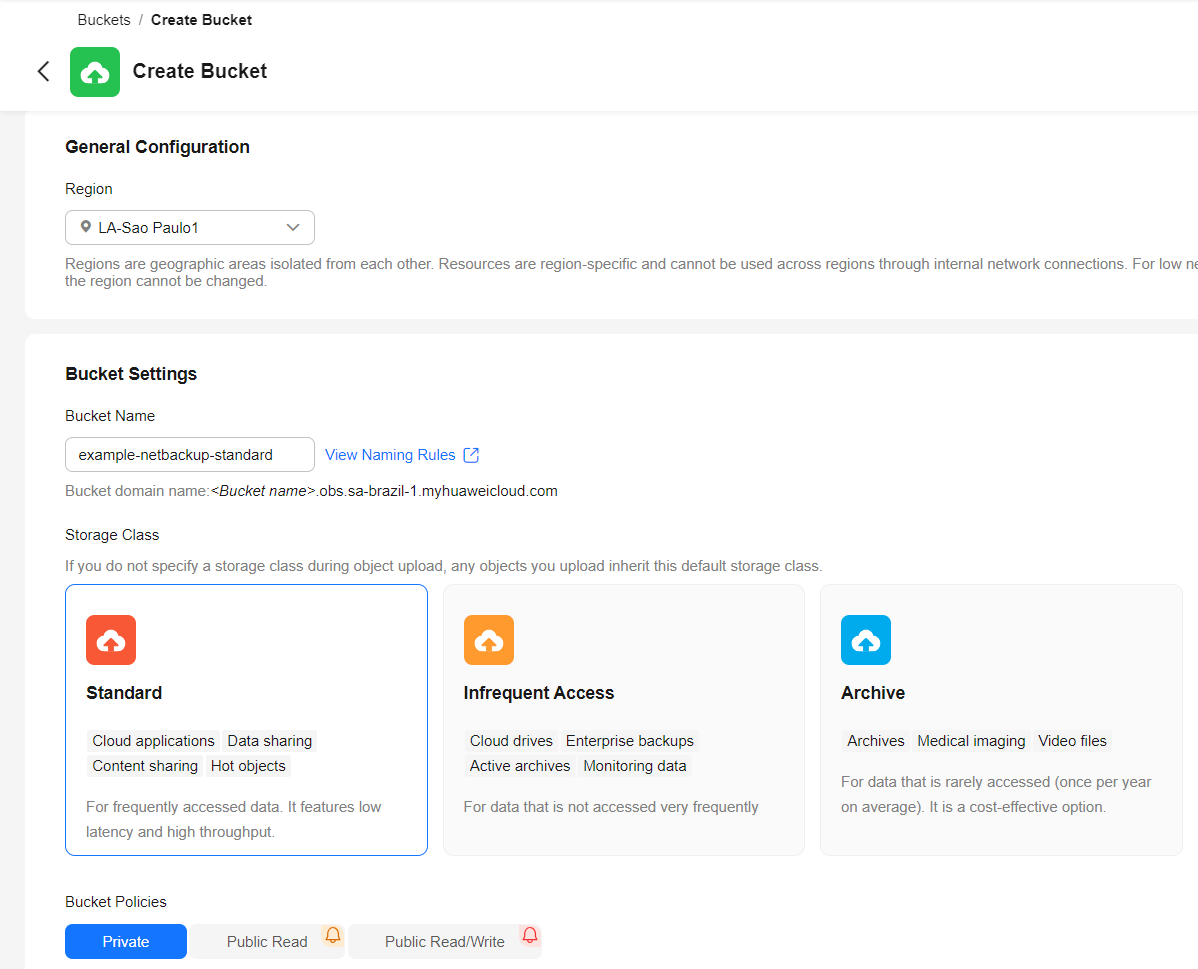The width and height of the screenshot is (1198, 969).
Task: Open the Region dropdown
Action: coord(190,227)
